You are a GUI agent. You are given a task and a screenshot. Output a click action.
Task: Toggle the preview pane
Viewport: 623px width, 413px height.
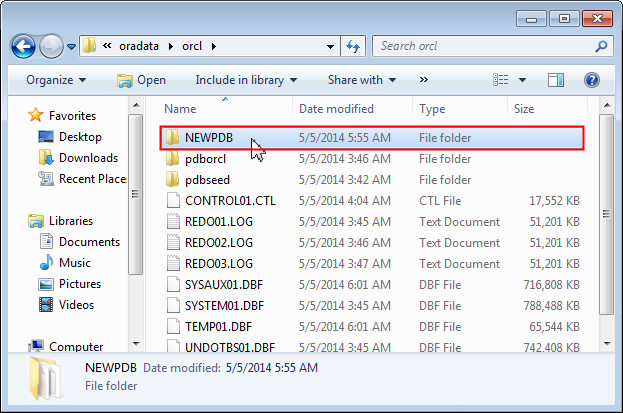click(x=556, y=80)
